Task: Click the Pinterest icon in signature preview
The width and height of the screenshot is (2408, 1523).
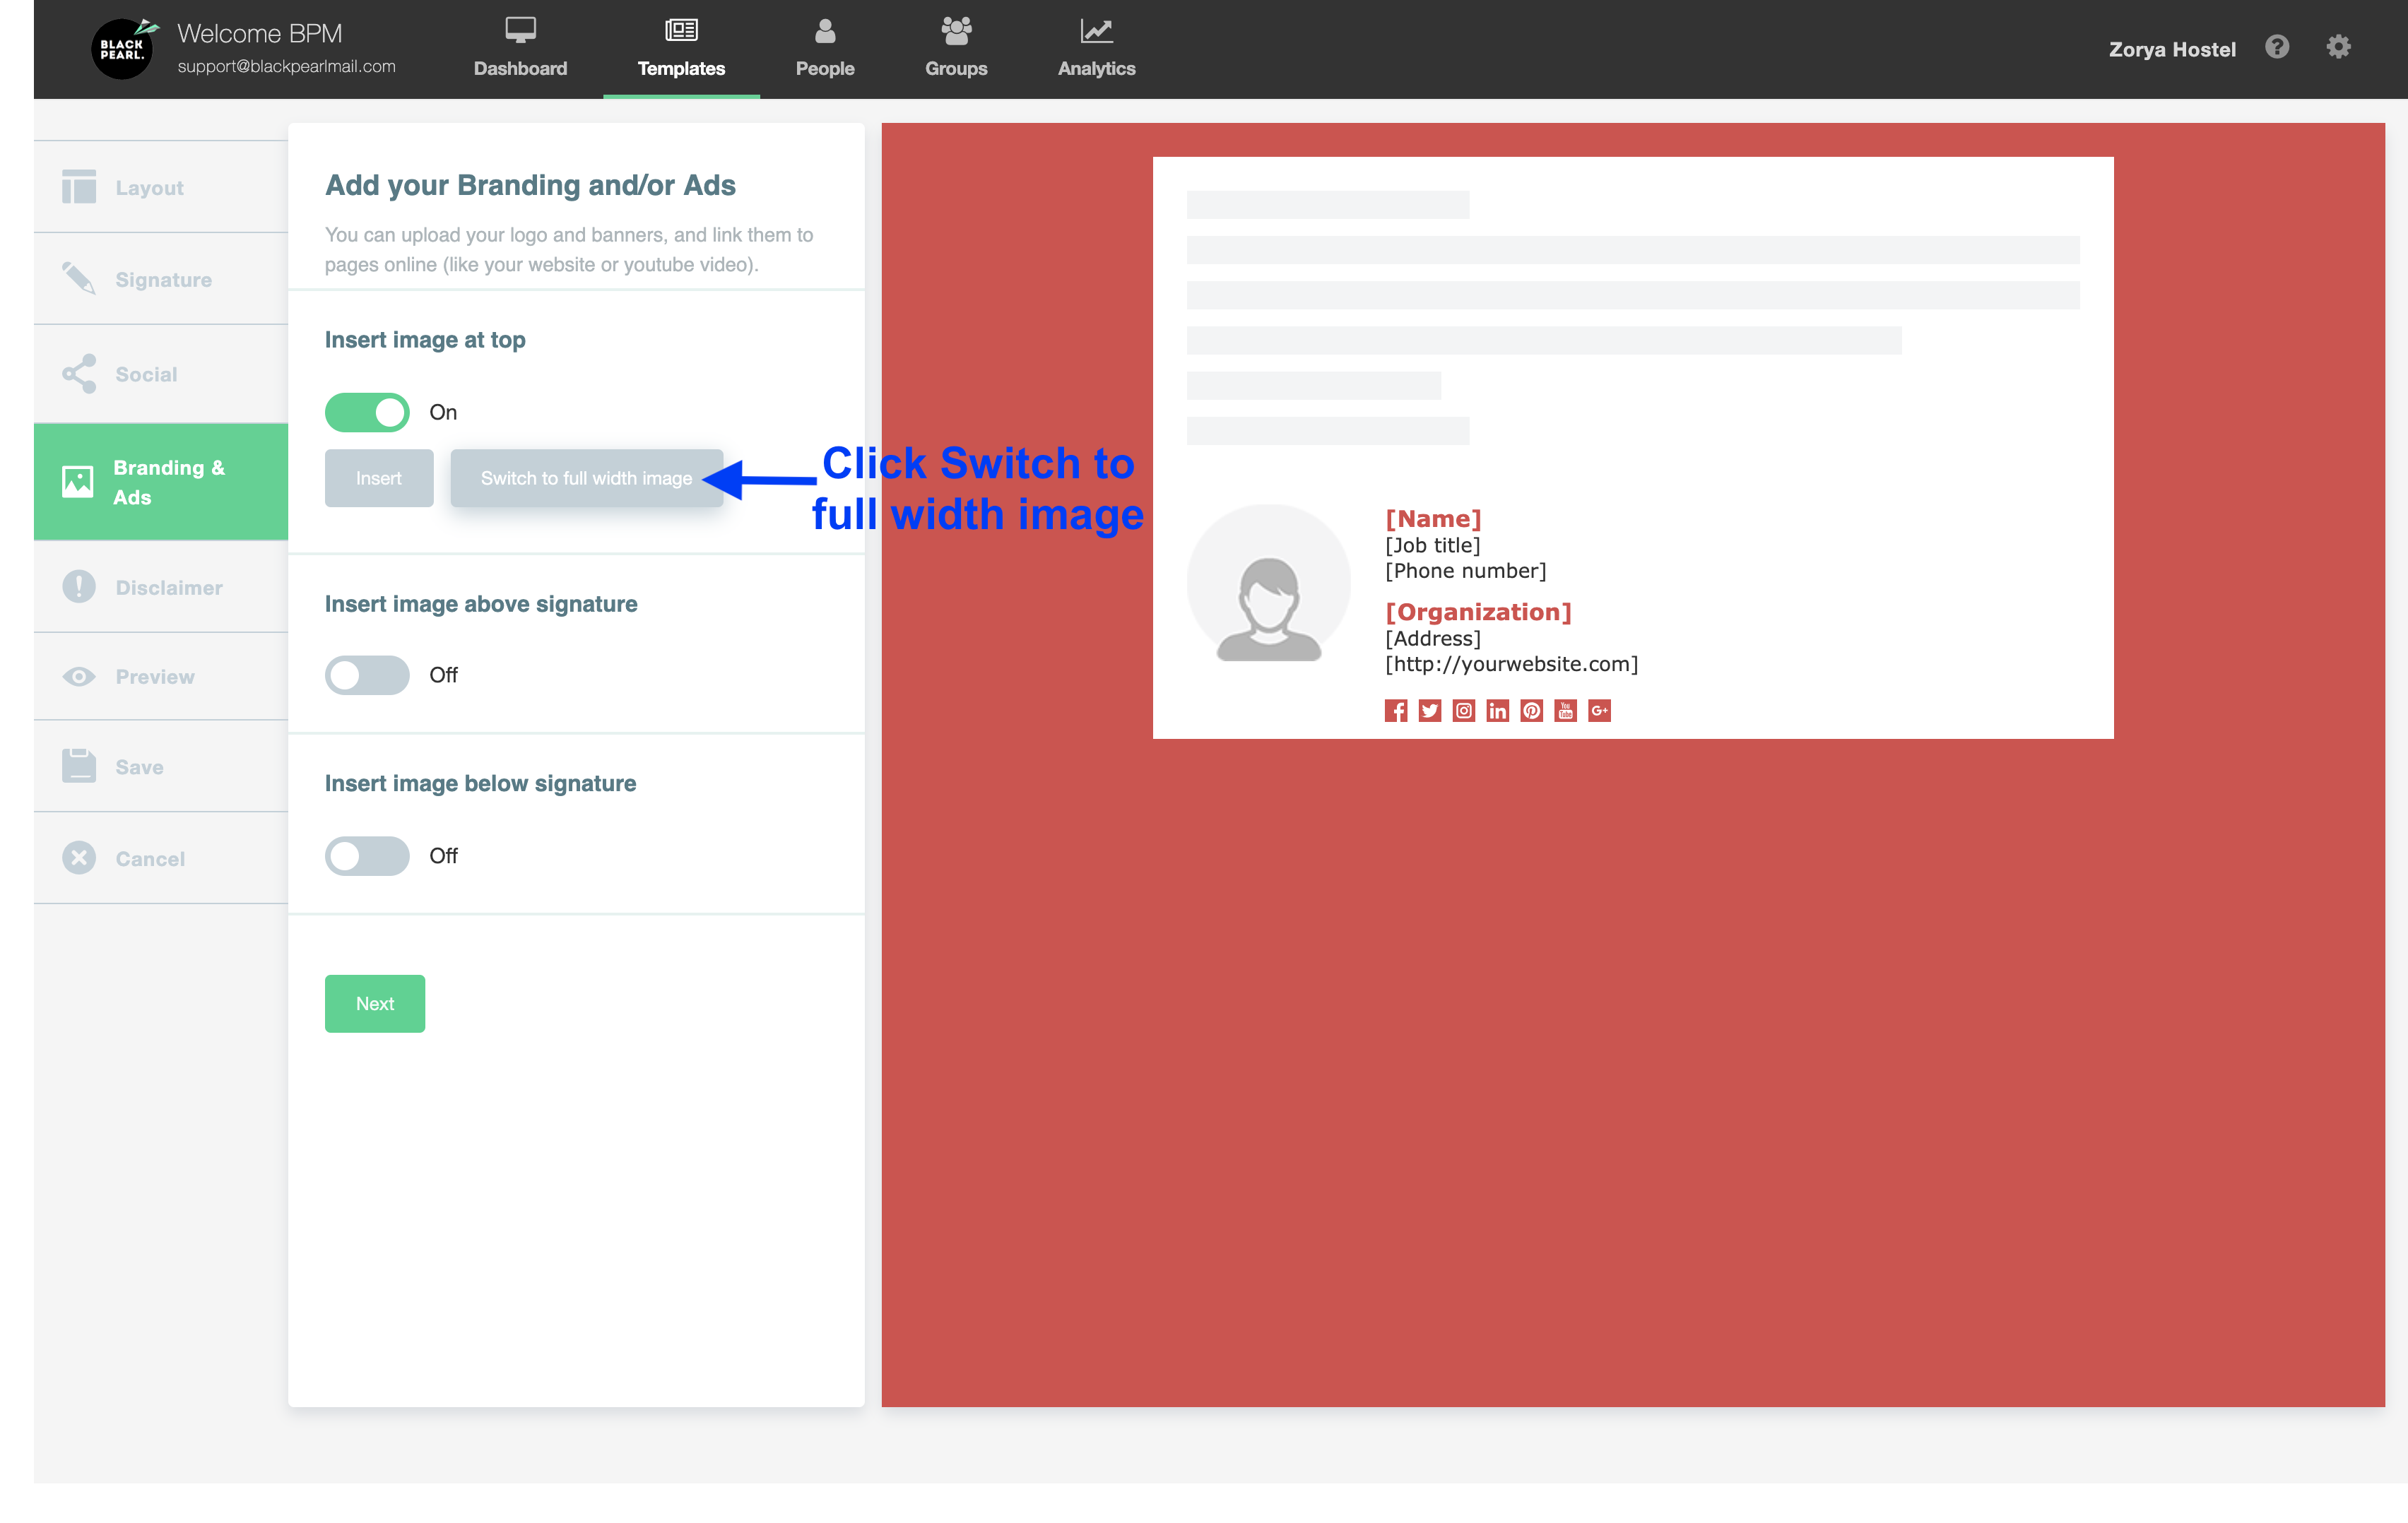Action: (1531, 711)
